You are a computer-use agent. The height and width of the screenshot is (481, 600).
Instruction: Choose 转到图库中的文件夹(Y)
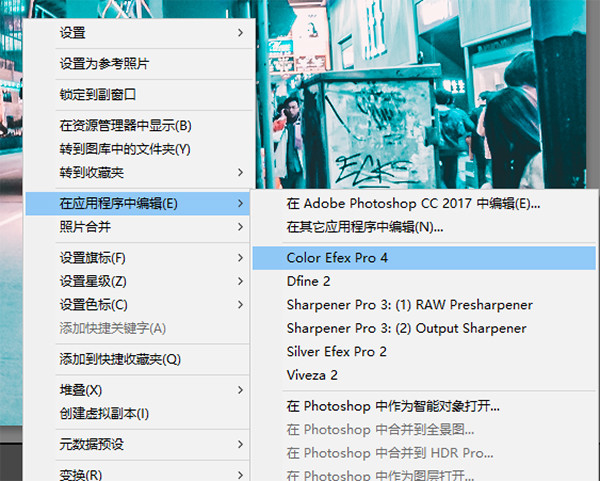(125, 149)
